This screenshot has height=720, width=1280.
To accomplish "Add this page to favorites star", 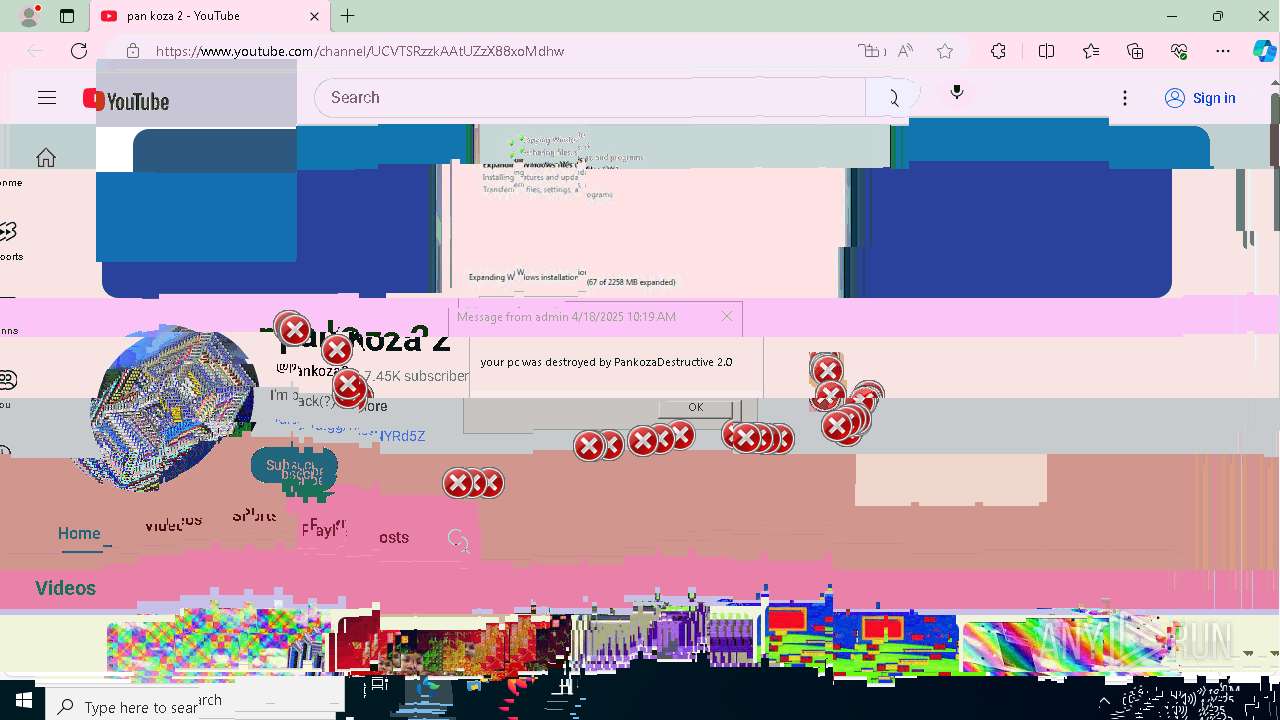I will [x=945, y=51].
